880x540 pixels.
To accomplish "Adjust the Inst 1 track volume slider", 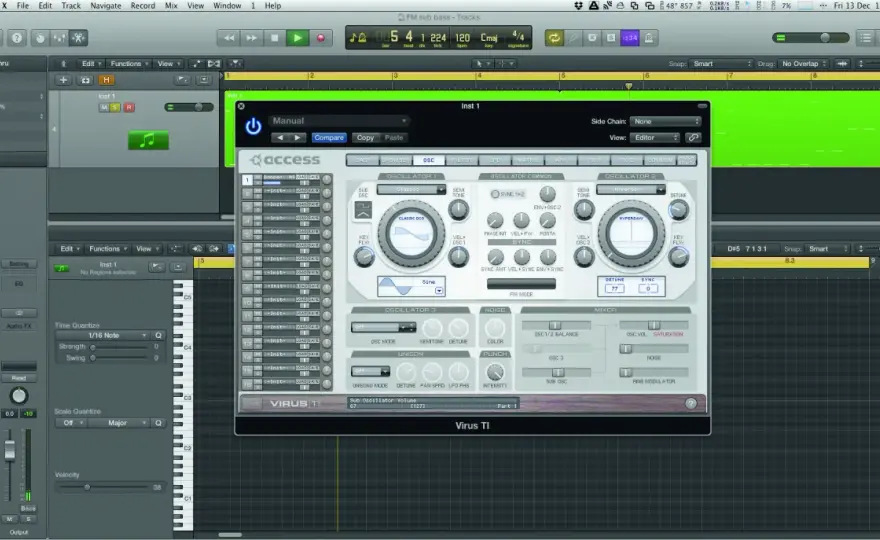I will 190,107.
